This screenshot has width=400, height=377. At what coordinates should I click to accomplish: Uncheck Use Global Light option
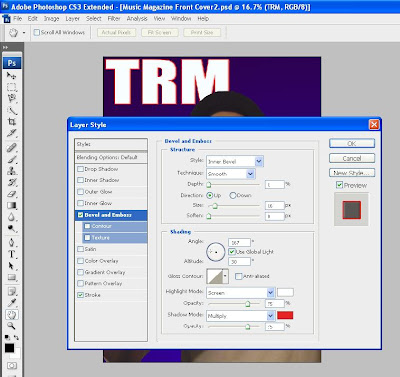coord(232,252)
